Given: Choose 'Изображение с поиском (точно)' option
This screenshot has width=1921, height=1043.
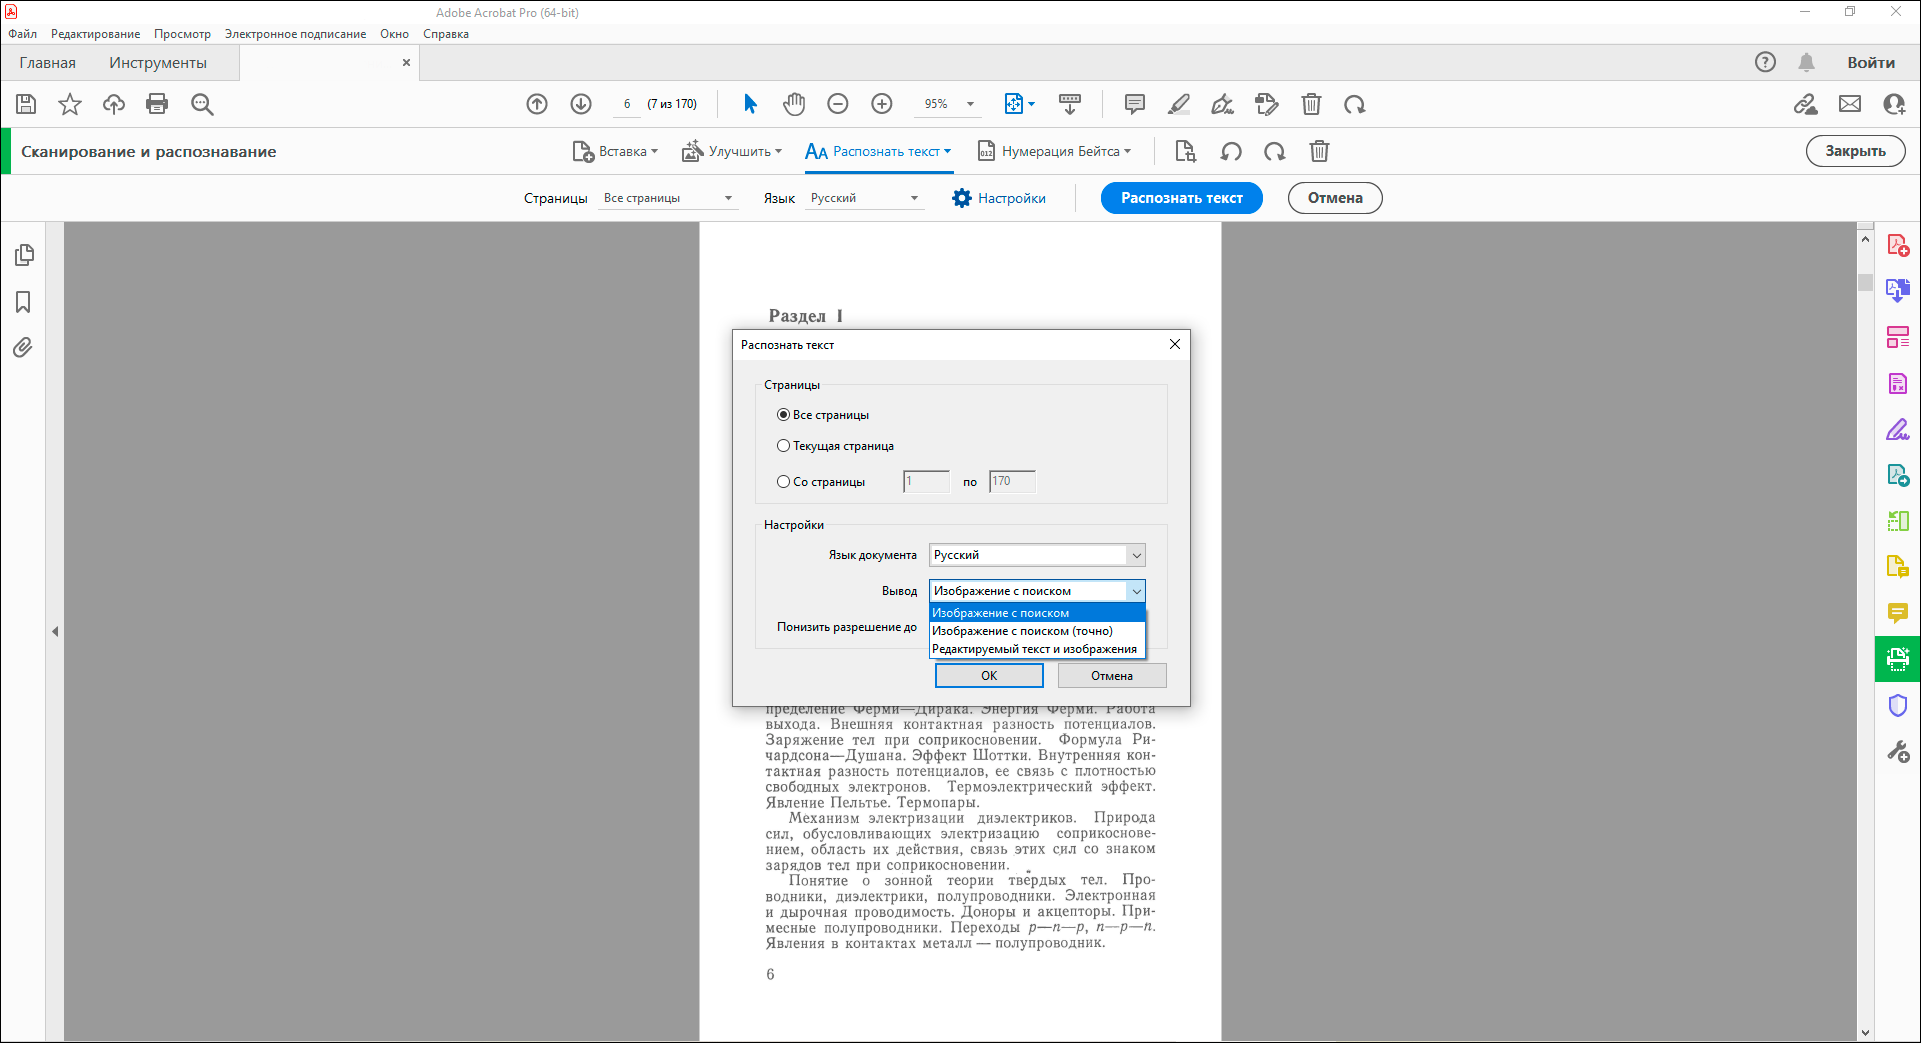Looking at the screenshot, I should click(1022, 631).
